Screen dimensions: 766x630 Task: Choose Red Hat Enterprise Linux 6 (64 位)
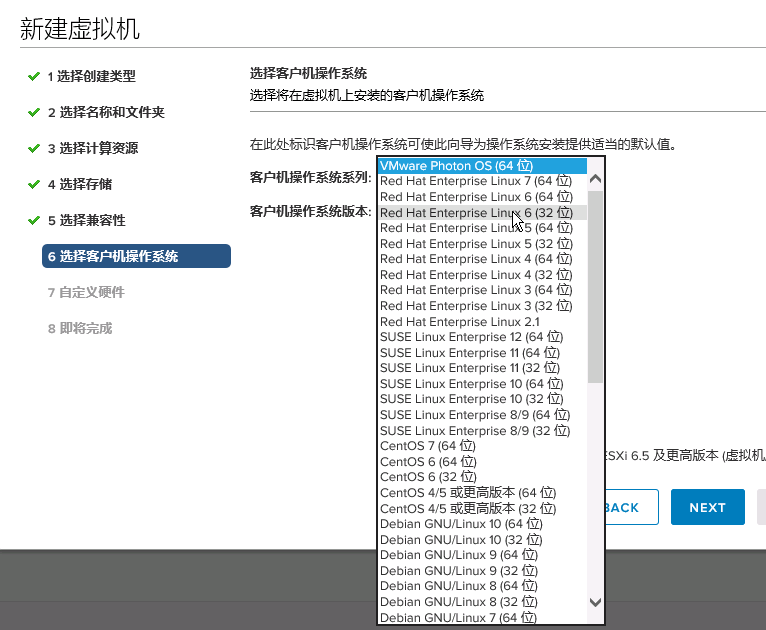click(483, 197)
